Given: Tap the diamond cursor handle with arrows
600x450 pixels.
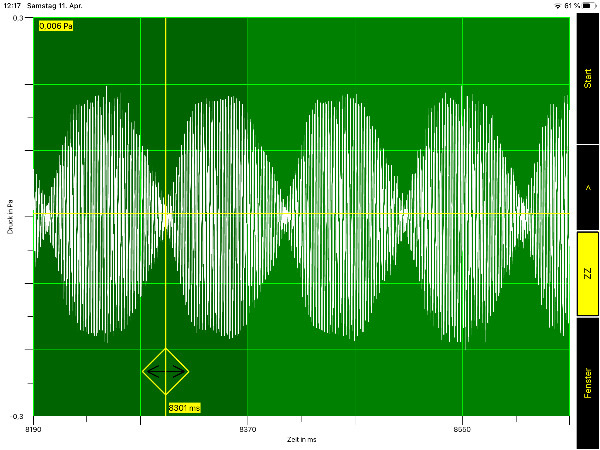Looking at the screenshot, I should pyautogui.click(x=166, y=371).
